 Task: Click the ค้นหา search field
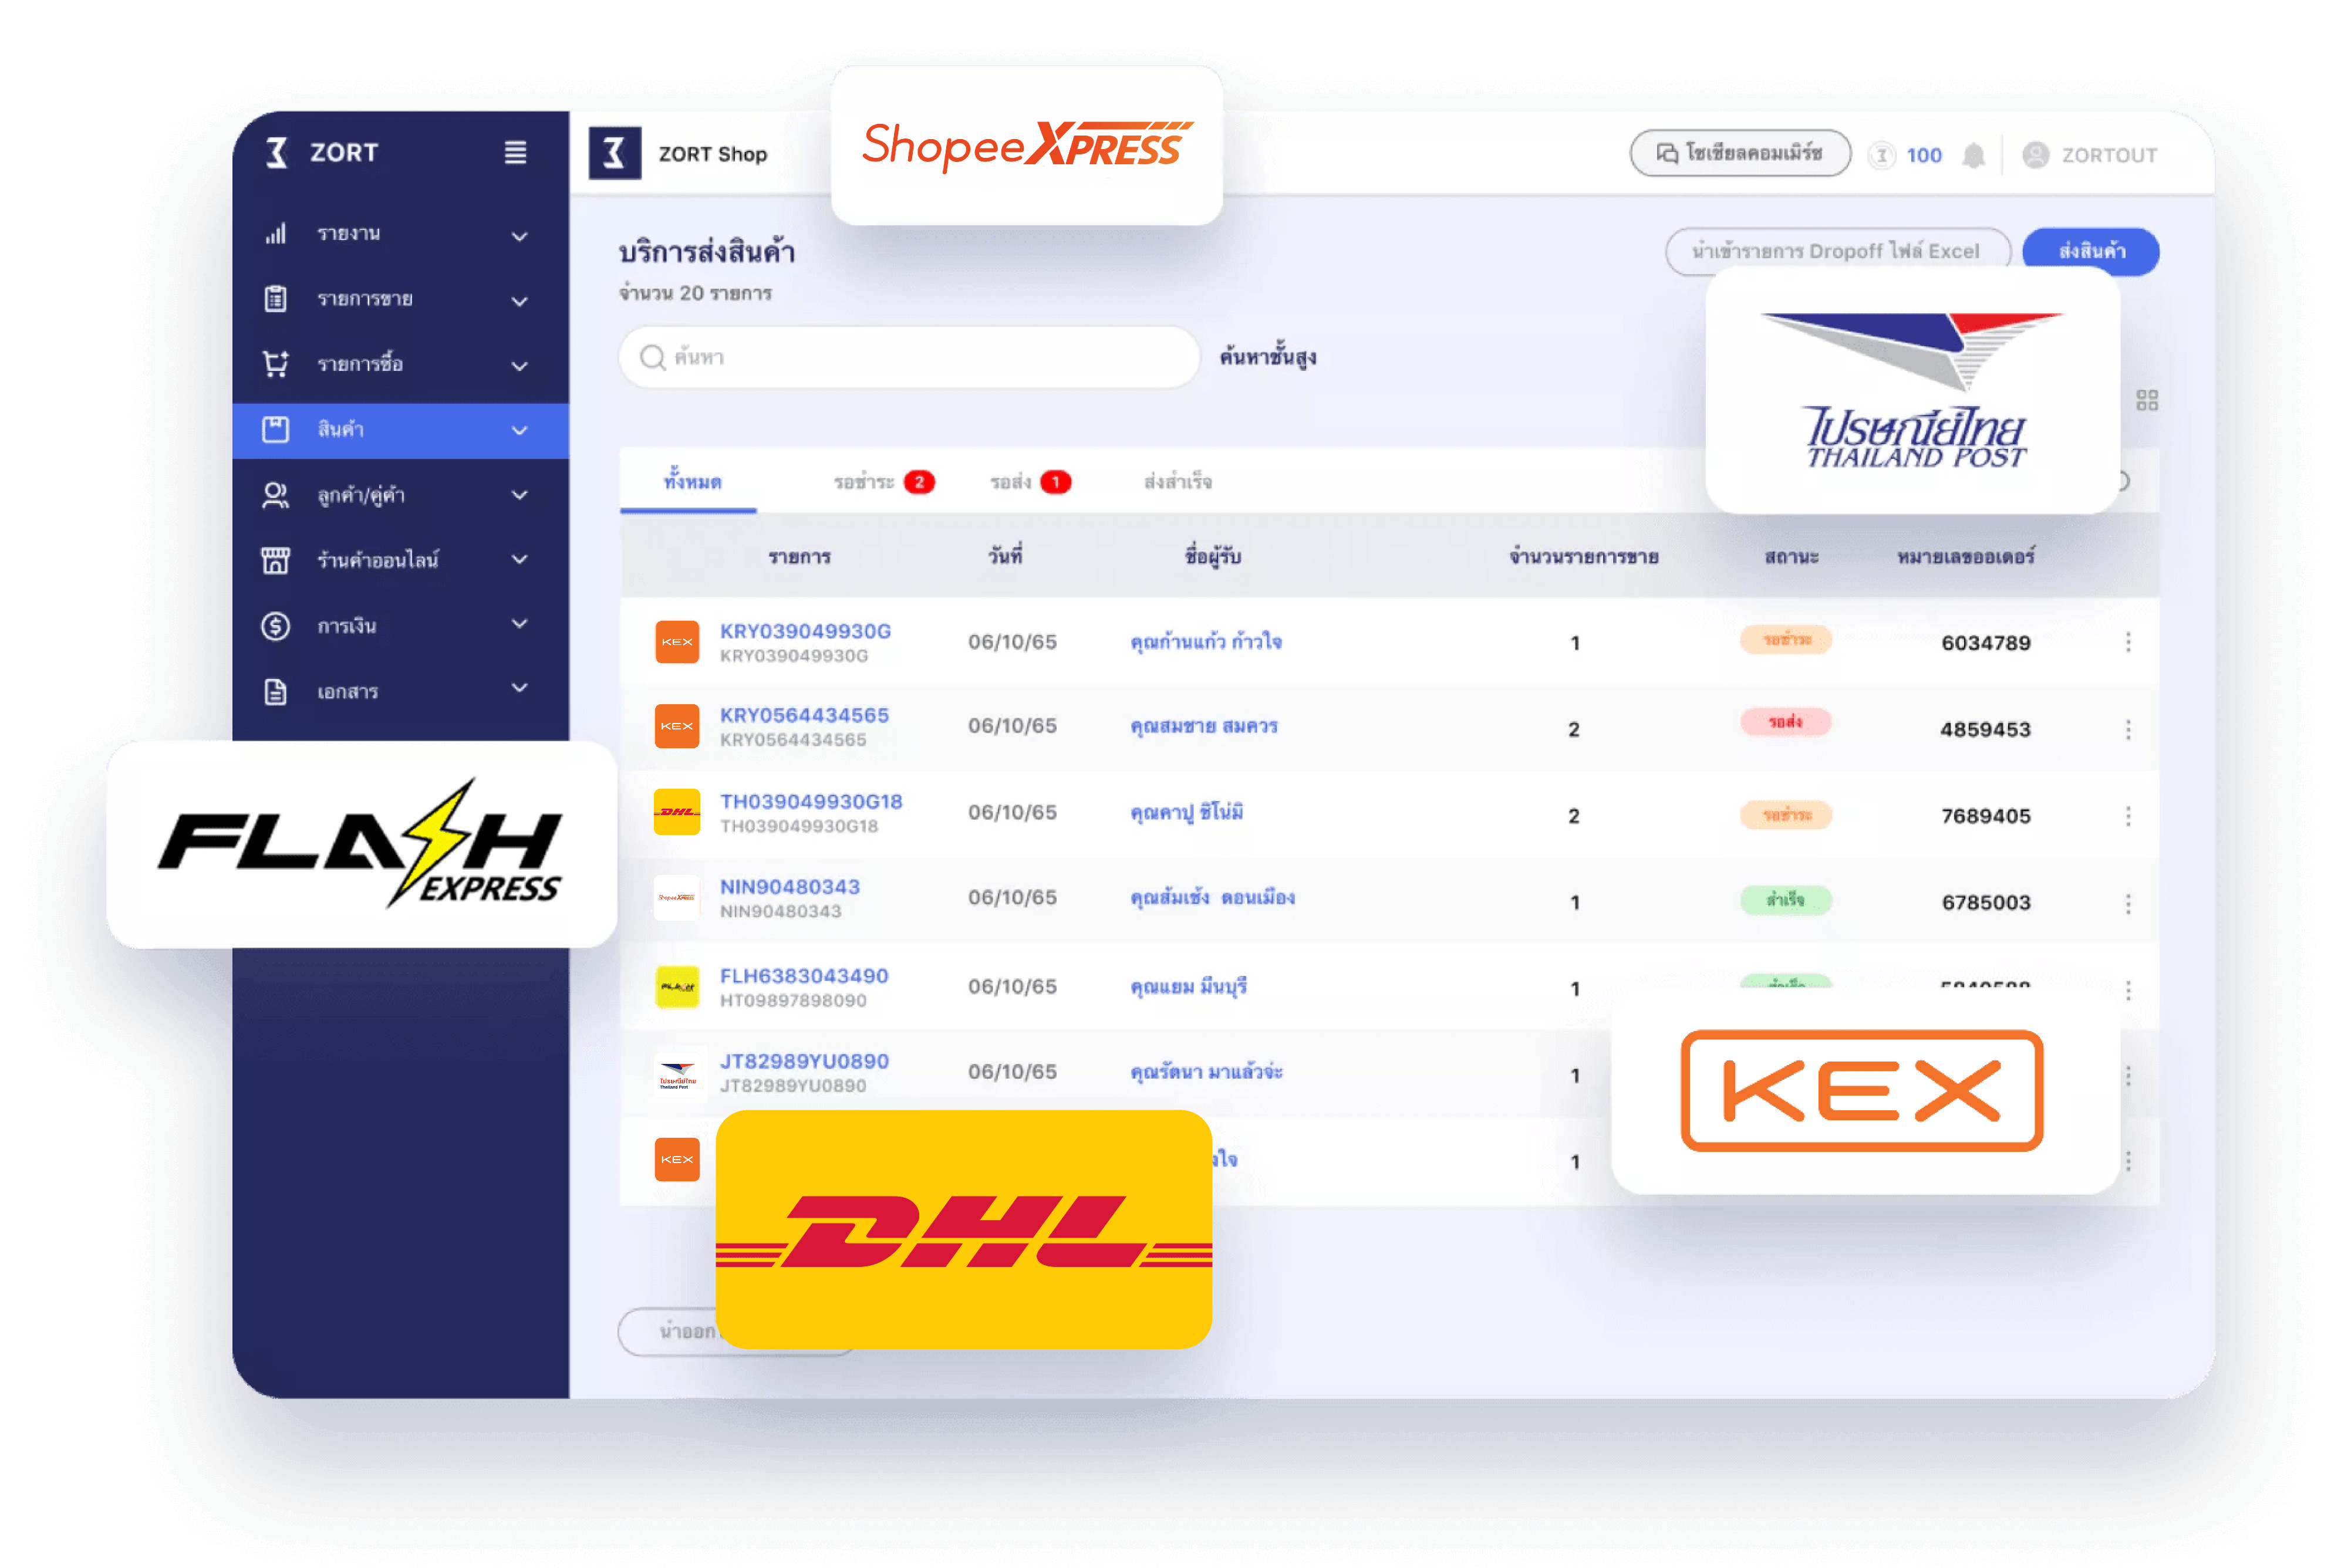point(909,357)
